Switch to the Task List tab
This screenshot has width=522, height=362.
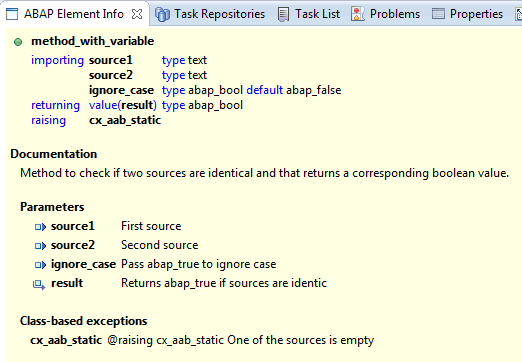click(309, 14)
